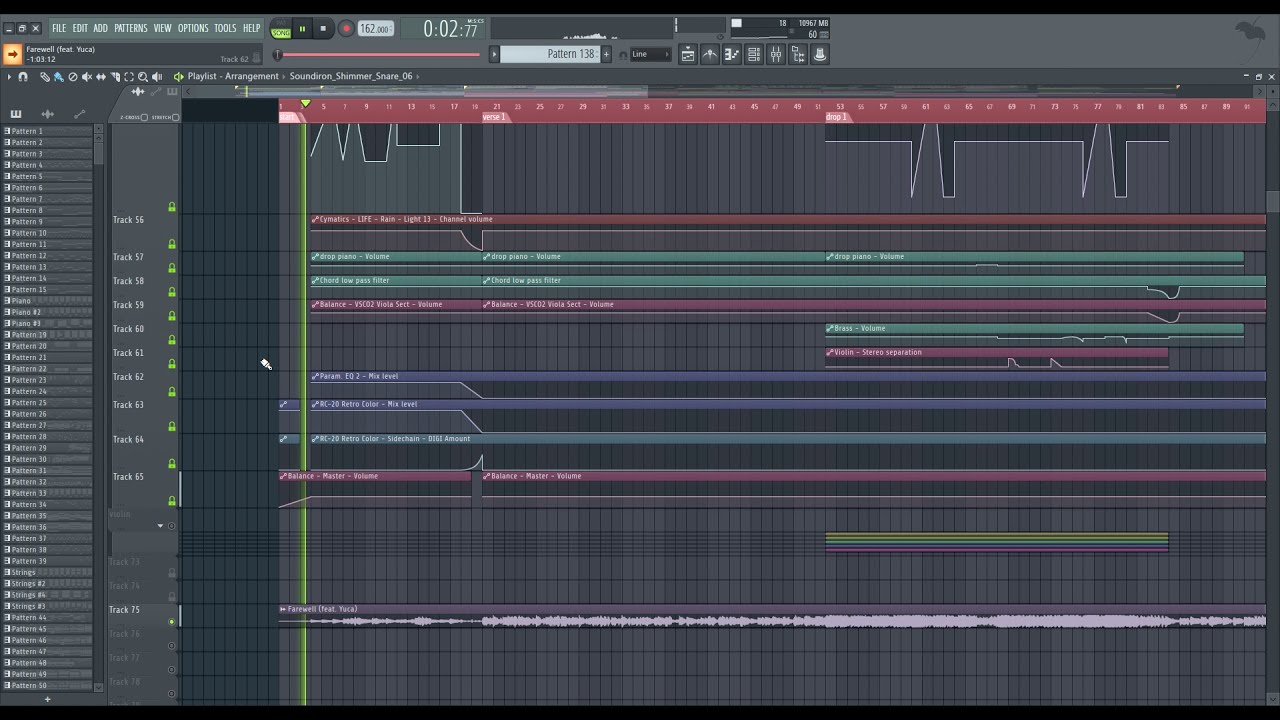Click the Playlist - Arrangement breadcrumb
The image size is (1280, 720).
tap(233, 76)
